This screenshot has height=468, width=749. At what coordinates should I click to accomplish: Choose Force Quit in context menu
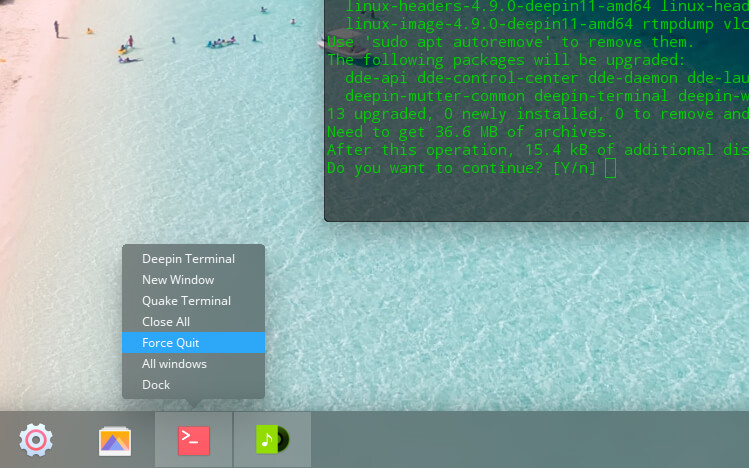pyautogui.click(x=193, y=343)
